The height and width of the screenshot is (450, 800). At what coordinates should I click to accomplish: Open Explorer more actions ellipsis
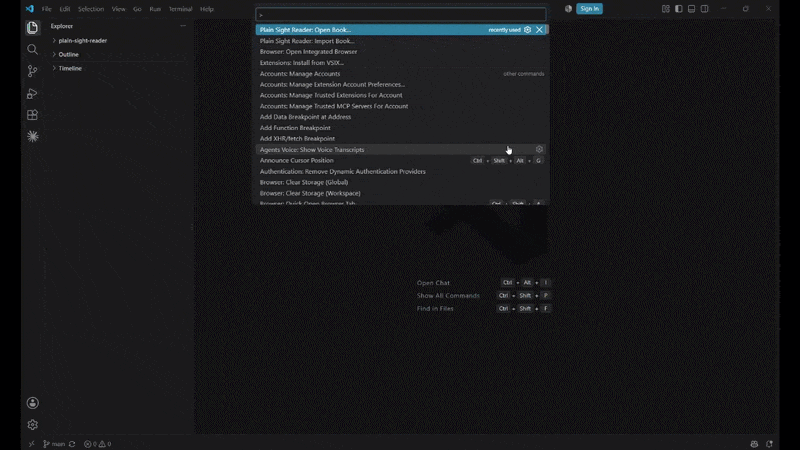tap(183, 26)
